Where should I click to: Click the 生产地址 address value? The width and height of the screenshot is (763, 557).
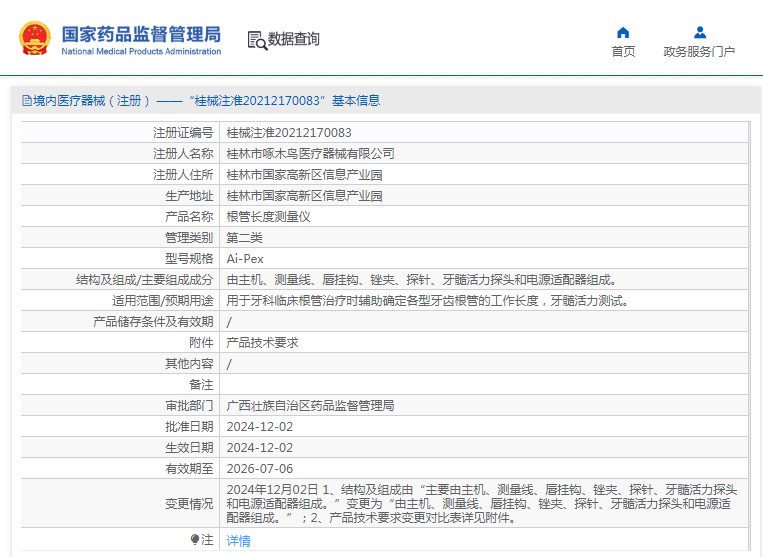point(305,196)
